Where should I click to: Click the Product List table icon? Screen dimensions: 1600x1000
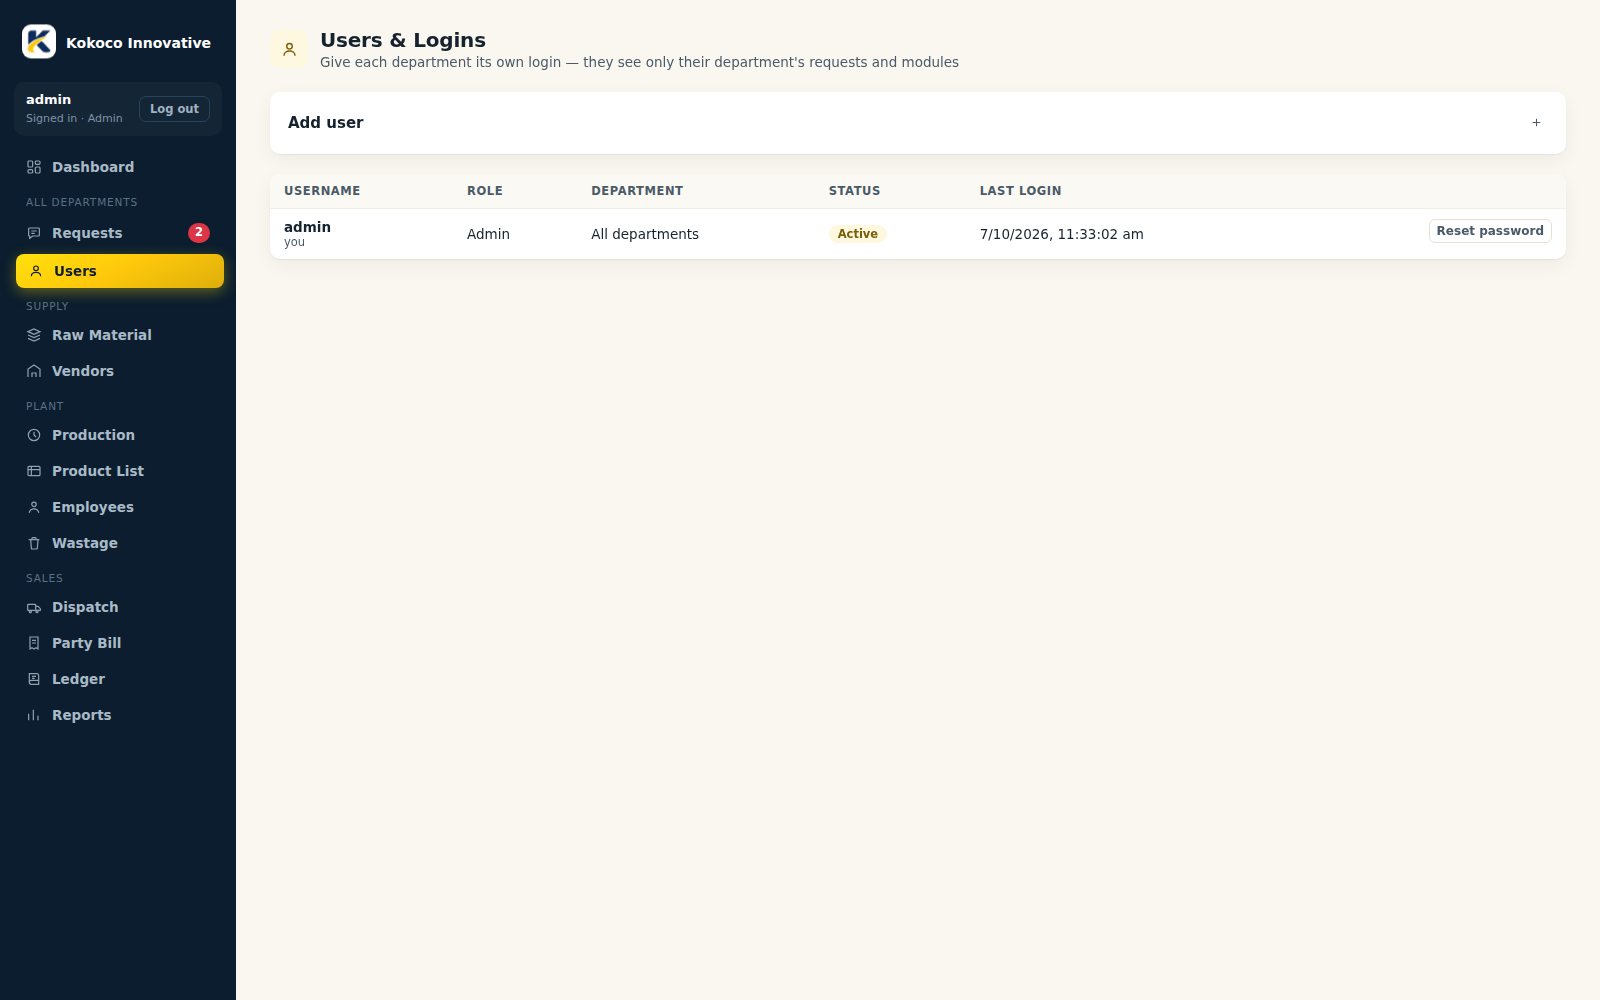coord(34,471)
